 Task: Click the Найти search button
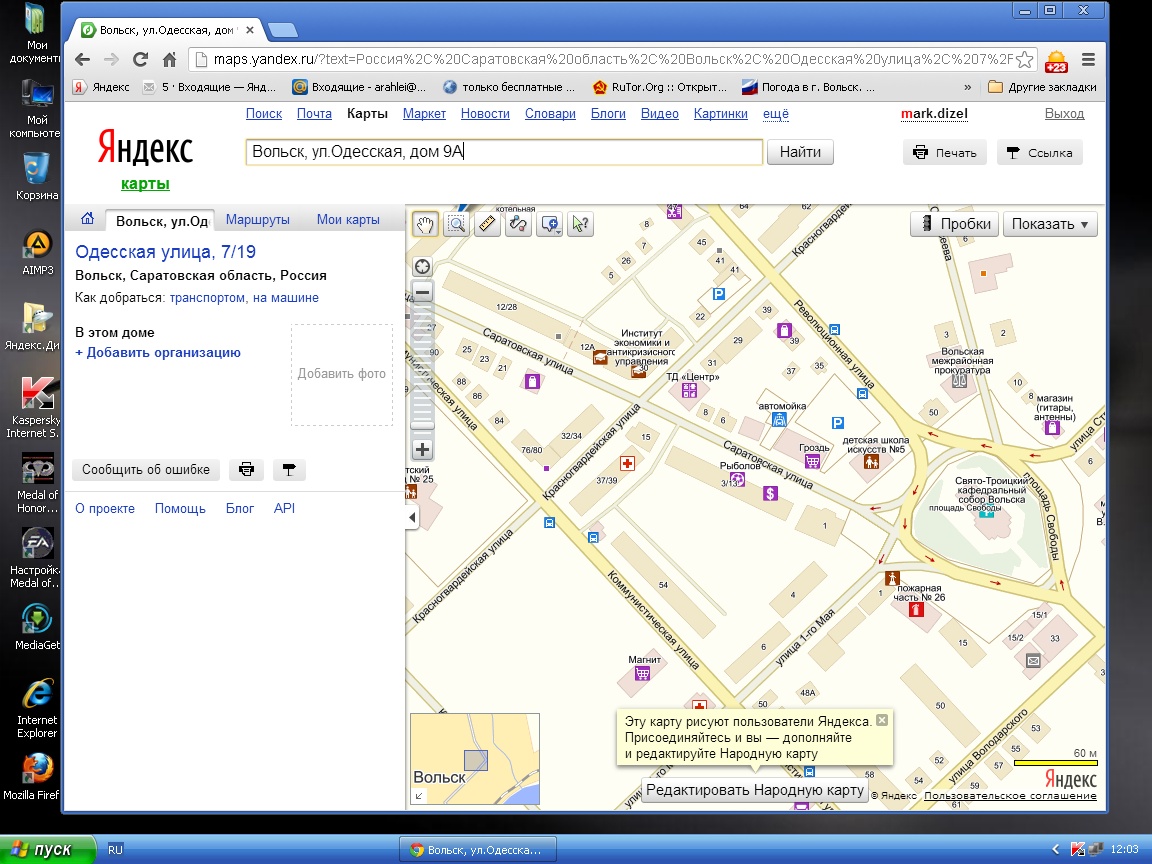tap(800, 152)
